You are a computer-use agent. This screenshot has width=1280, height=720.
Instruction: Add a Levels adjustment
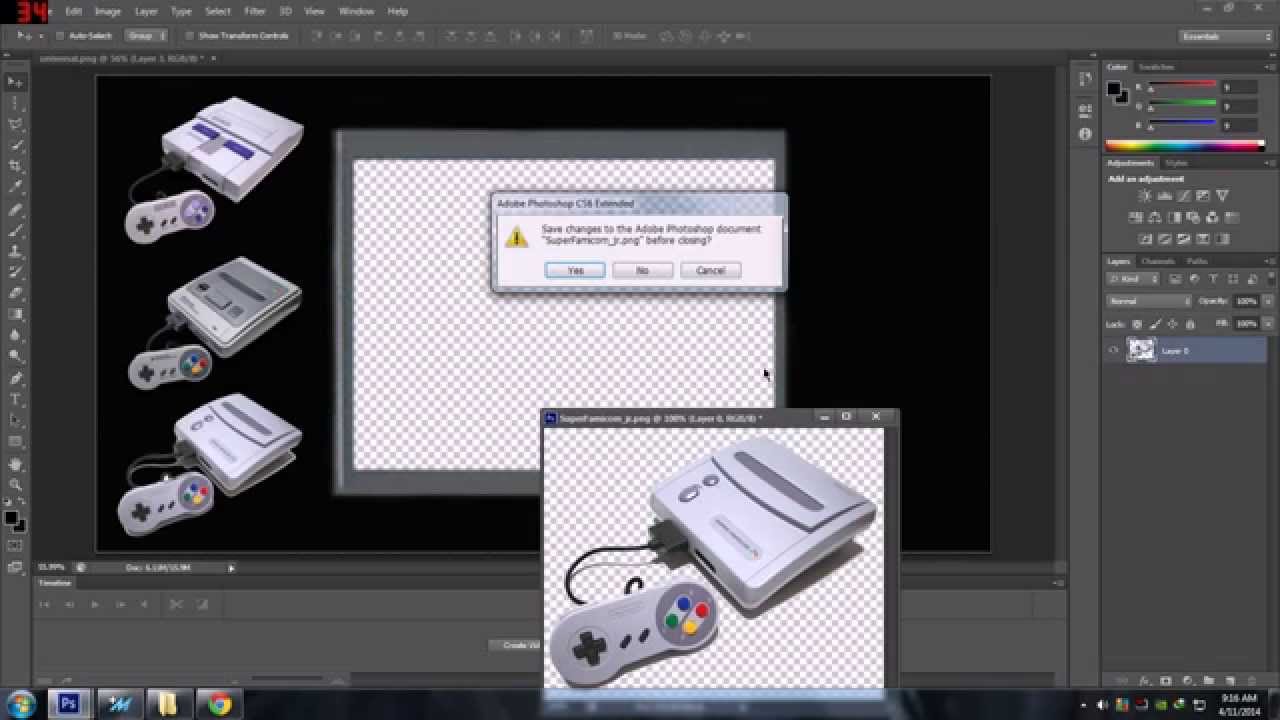pyautogui.click(x=1164, y=196)
